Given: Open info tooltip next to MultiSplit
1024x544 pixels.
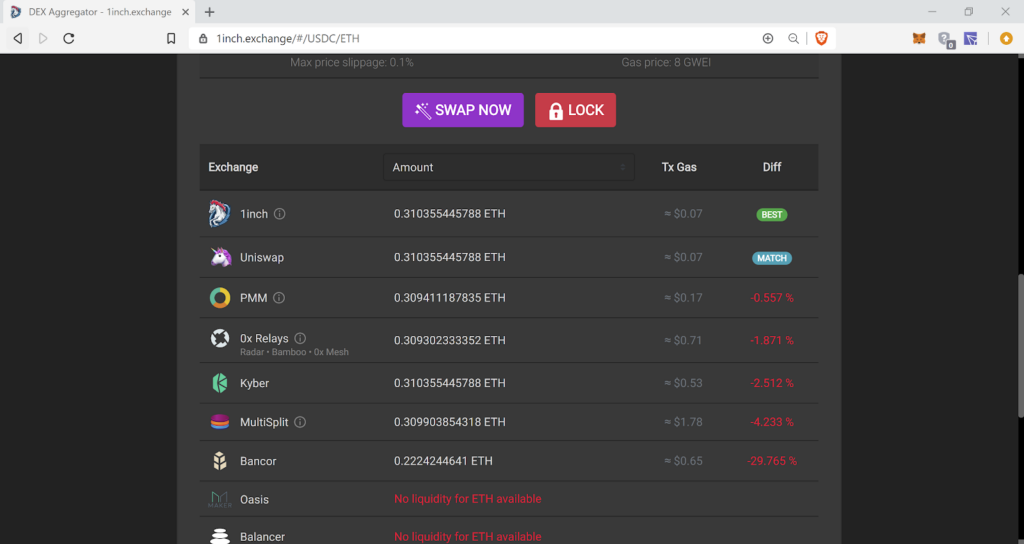Looking at the screenshot, I should tap(300, 422).
